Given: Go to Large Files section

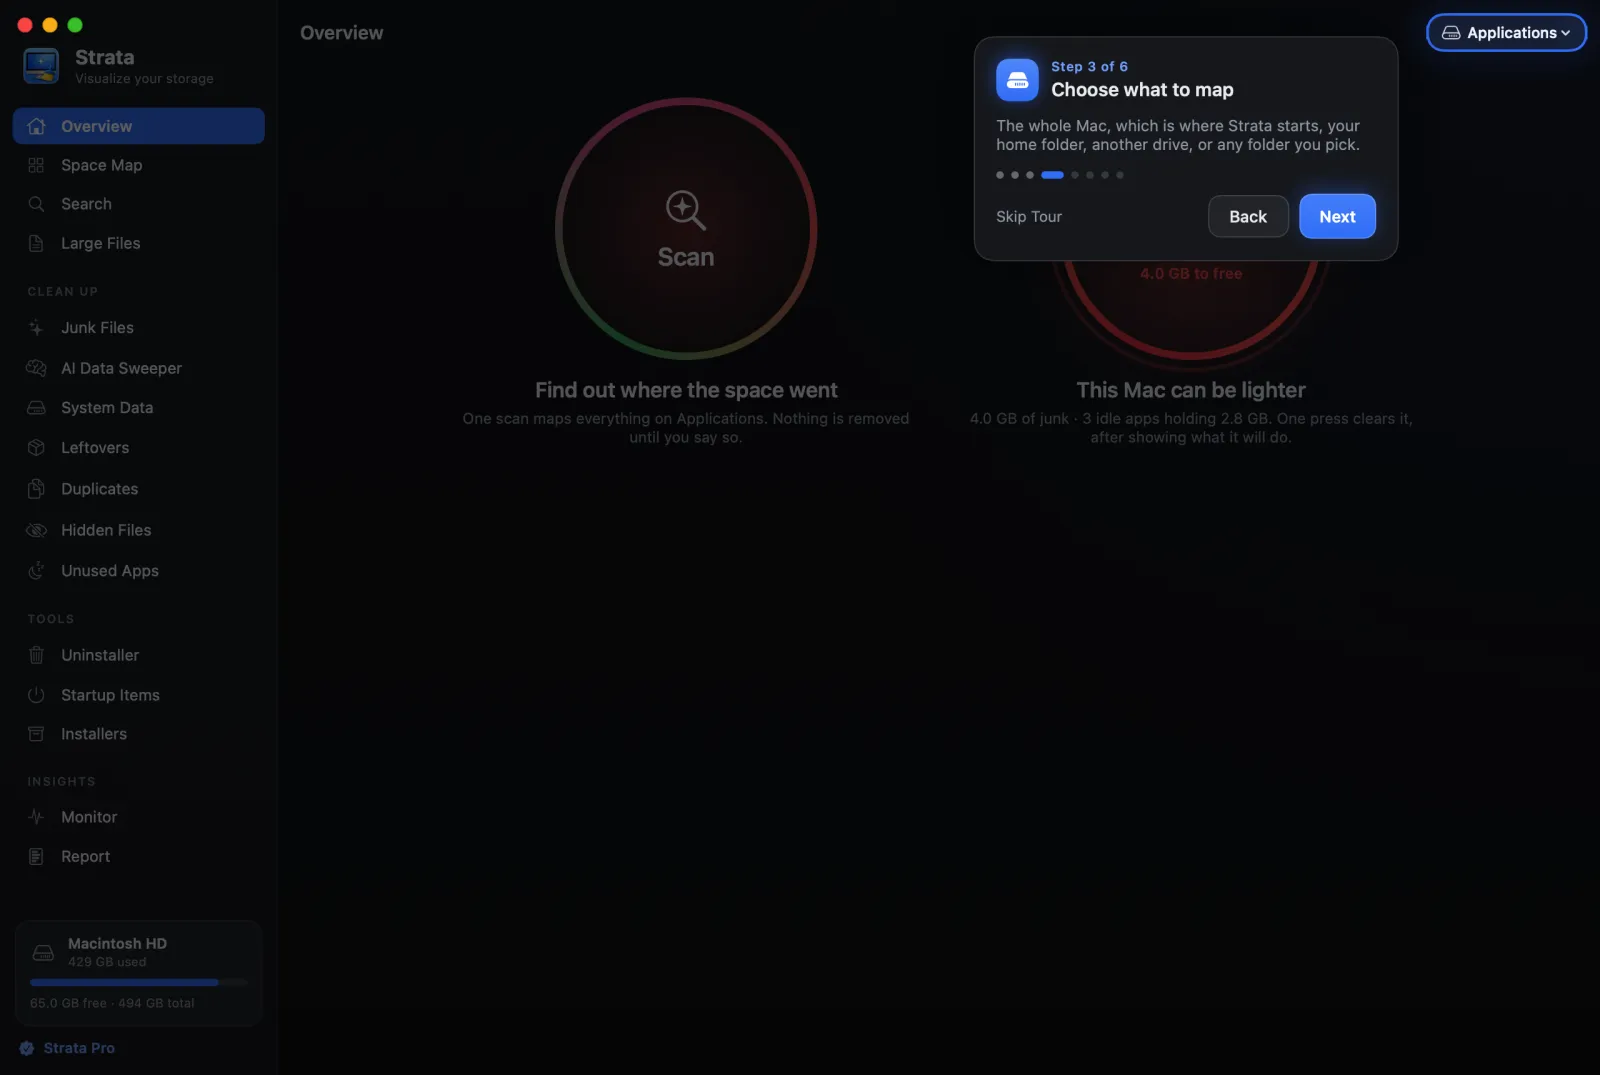Looking at the screenshot, I should pyautogui.click(x=139, y=243).
